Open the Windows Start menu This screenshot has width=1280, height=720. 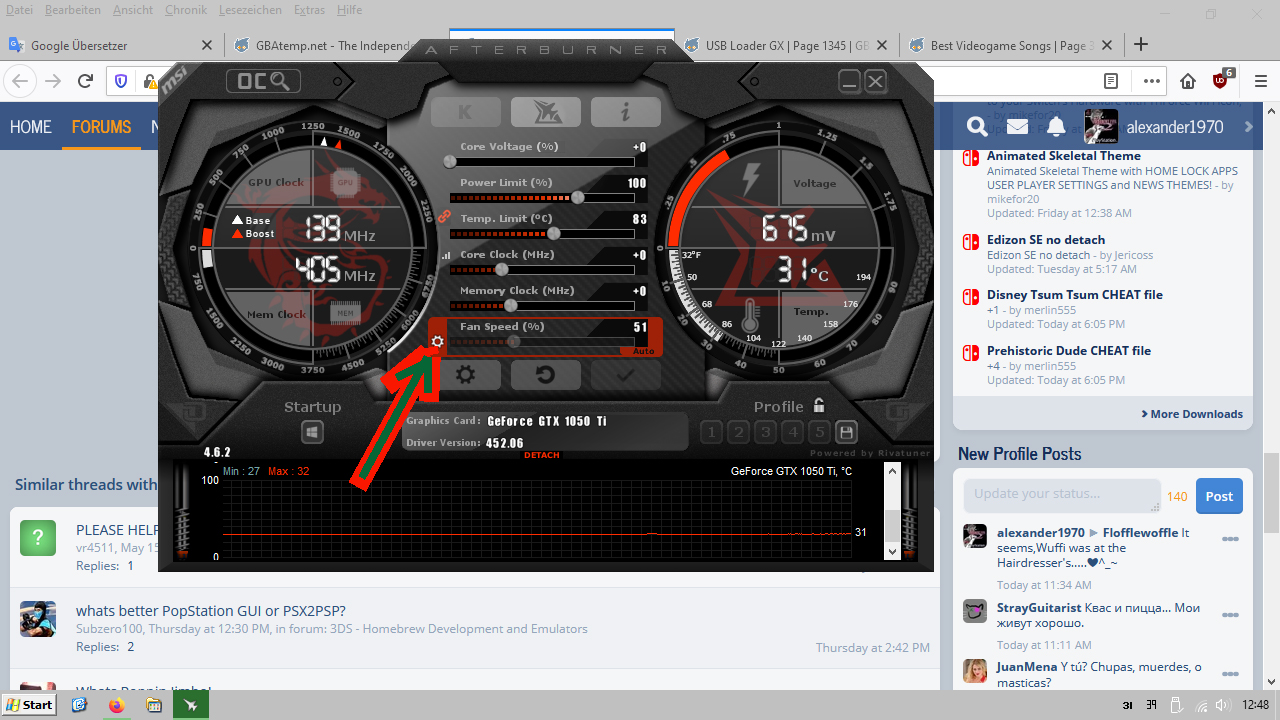click(29, 705)
